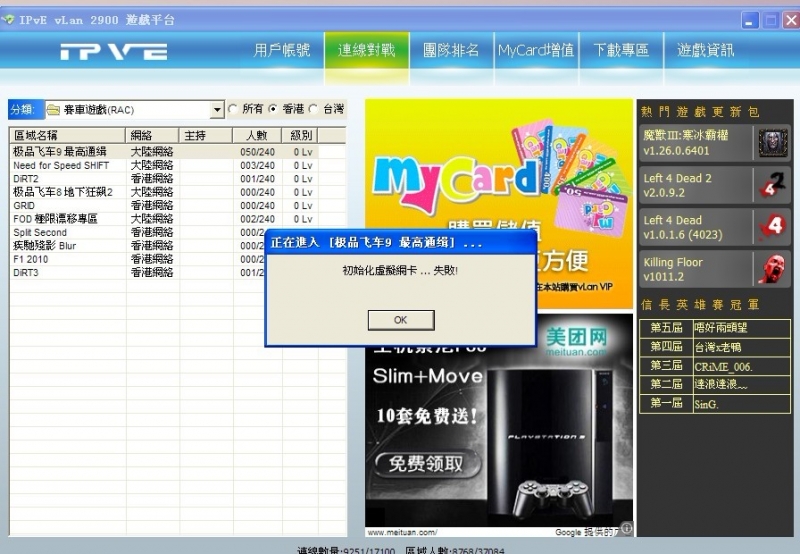Image resolution: width=800 pixels, height=554 pixels.
Task: Click the folder icon in category dropdown
Action: (53, 110)
